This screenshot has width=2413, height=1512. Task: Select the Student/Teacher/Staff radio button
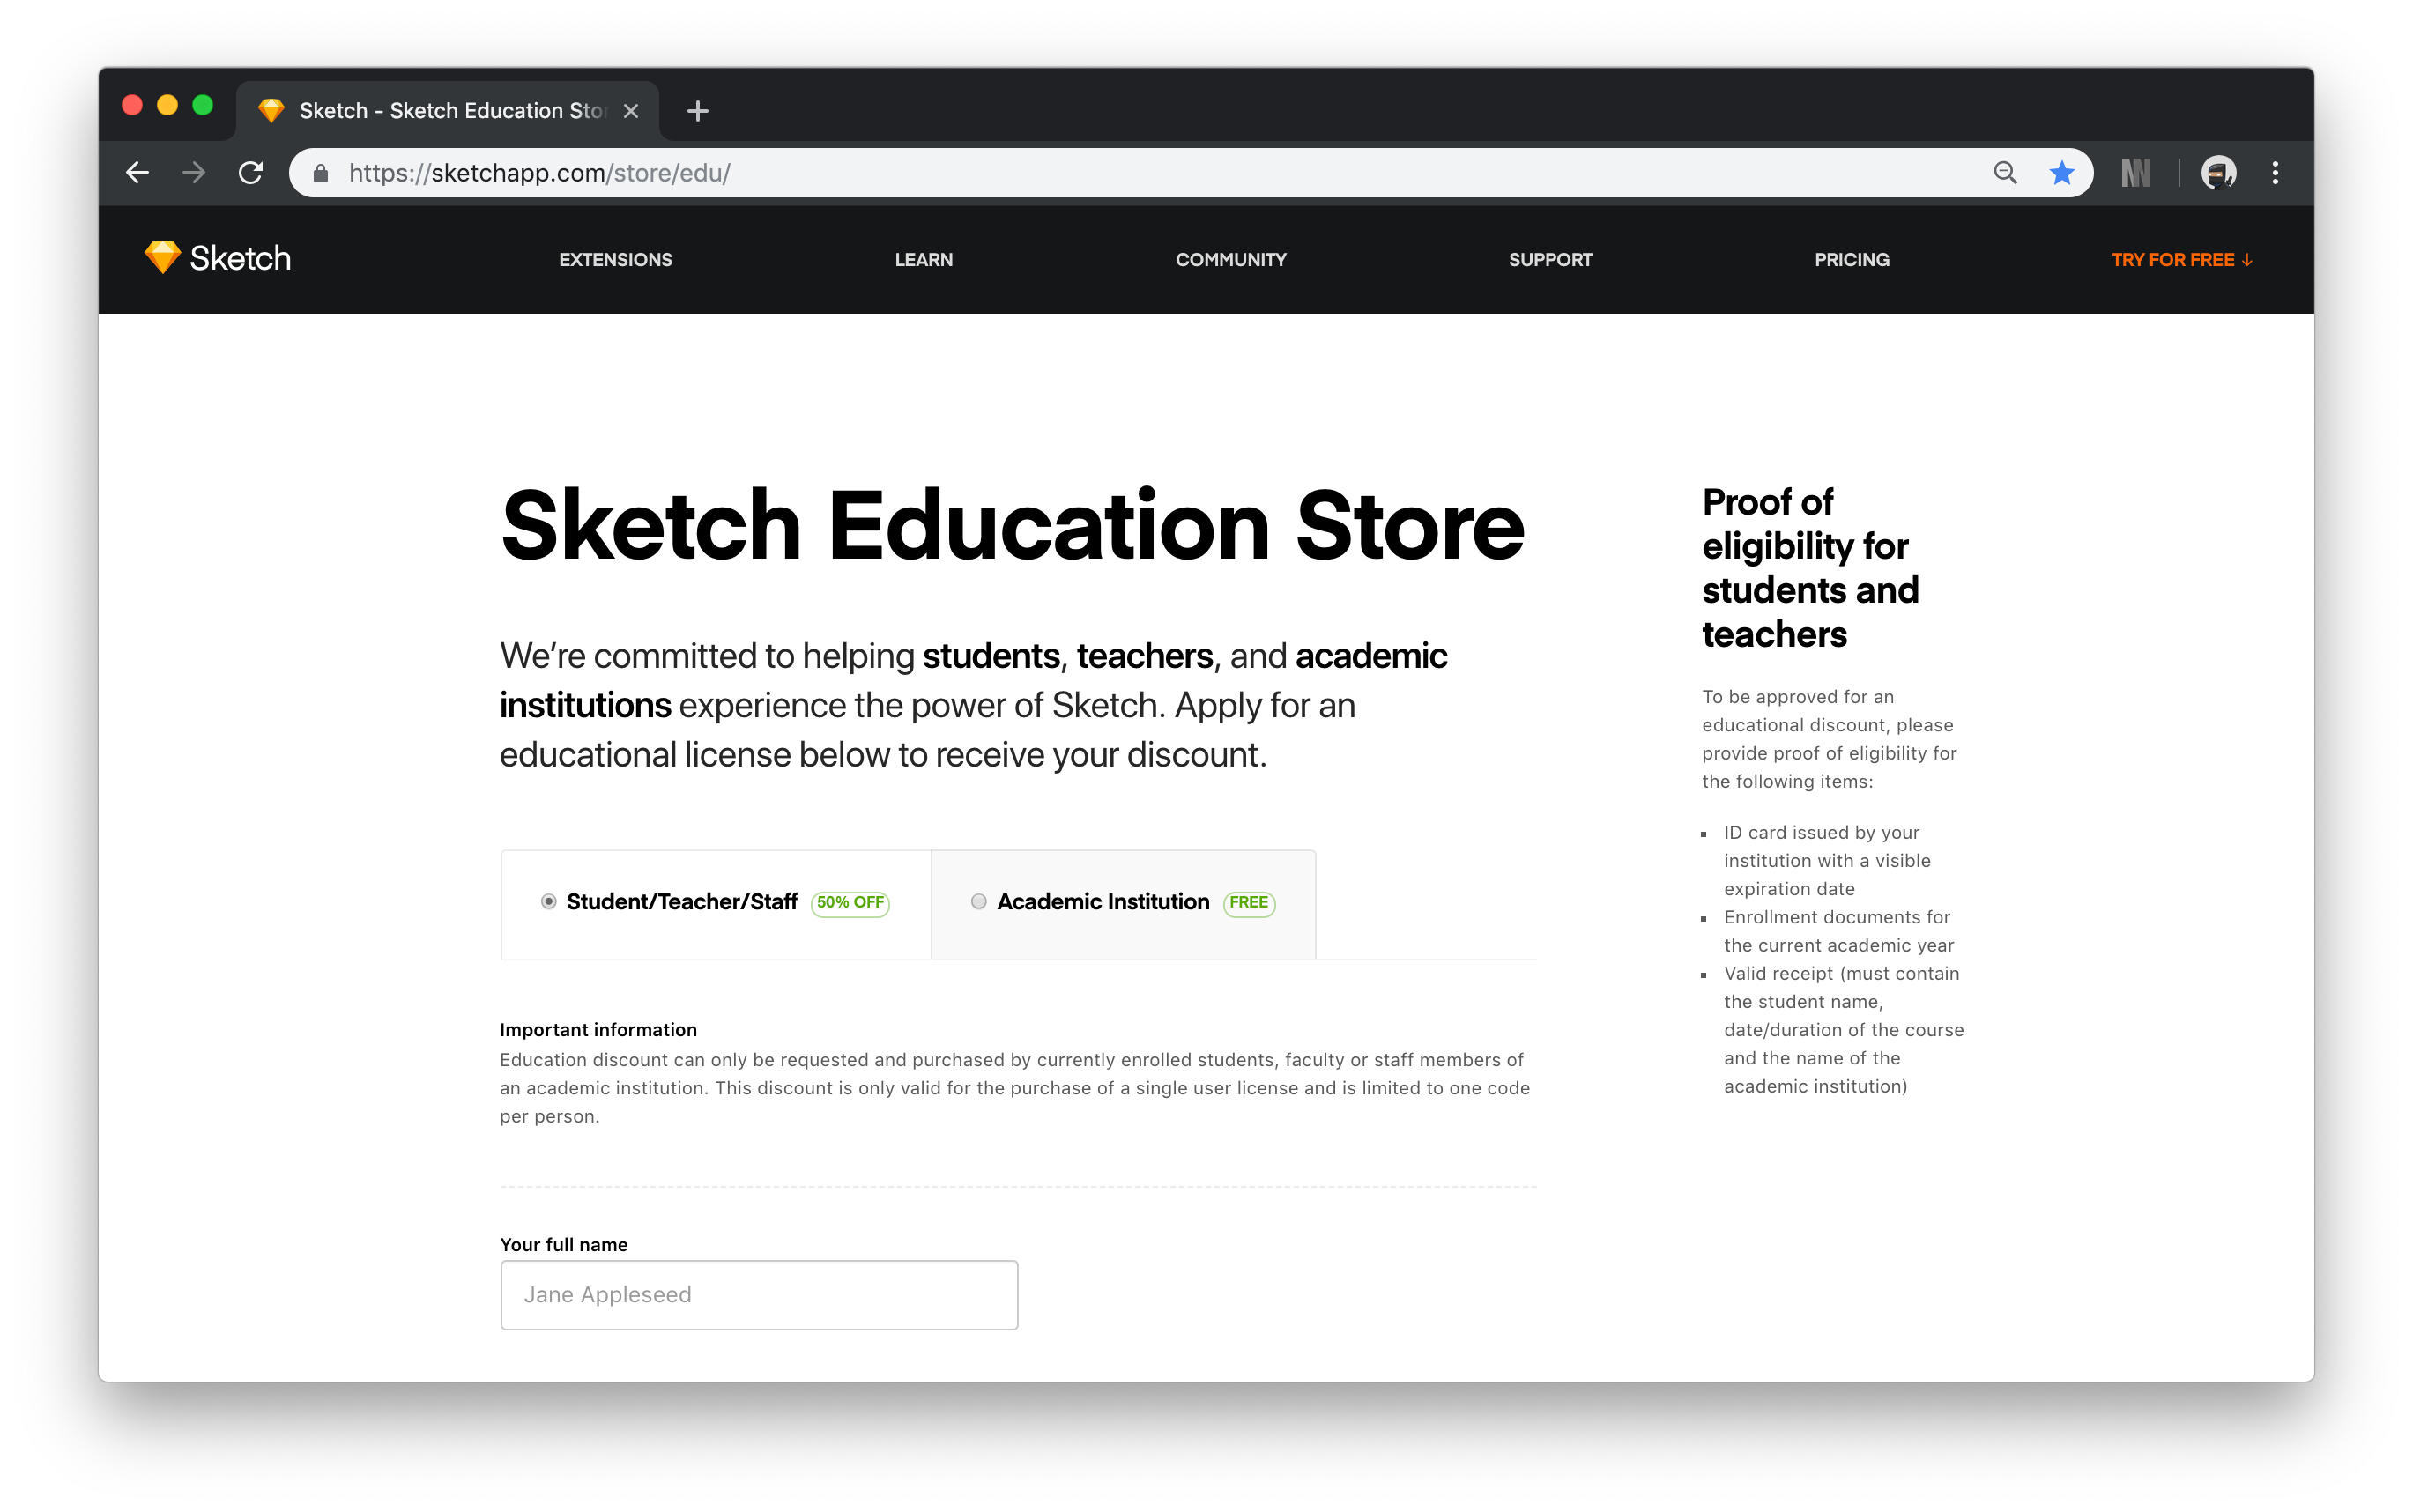[549, 902]
